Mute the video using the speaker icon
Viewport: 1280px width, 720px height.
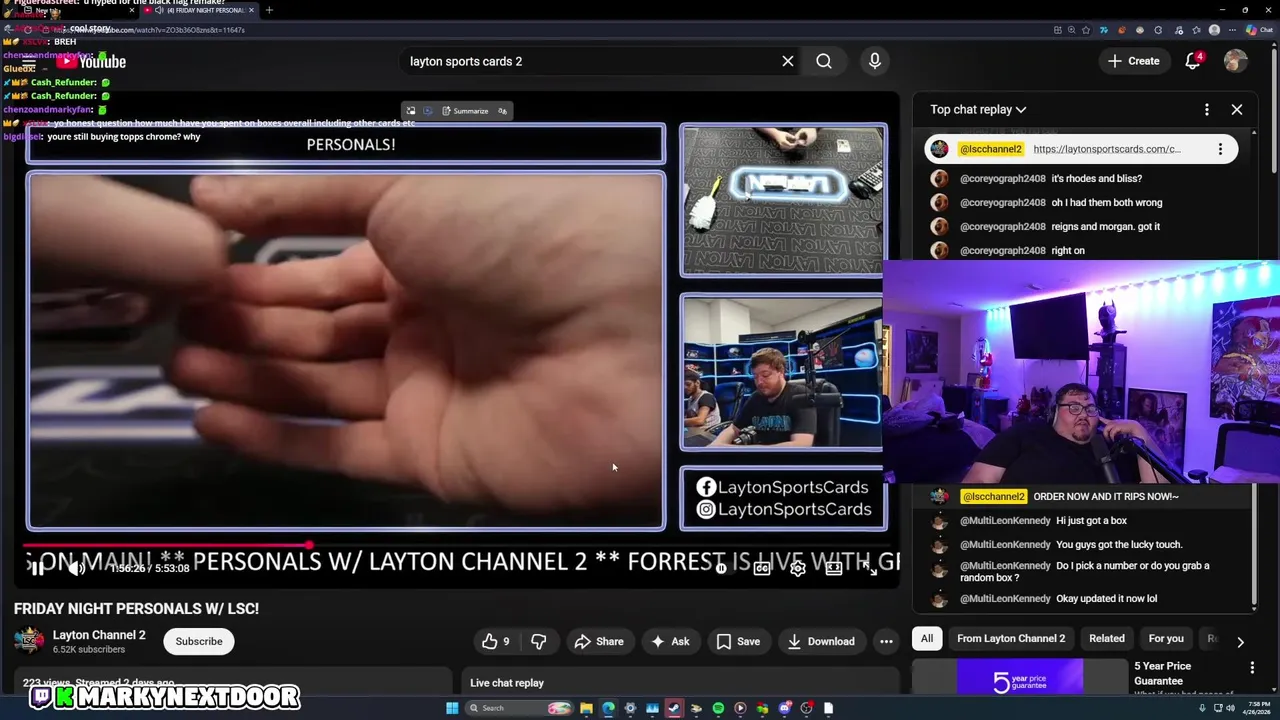coord(77,568)
